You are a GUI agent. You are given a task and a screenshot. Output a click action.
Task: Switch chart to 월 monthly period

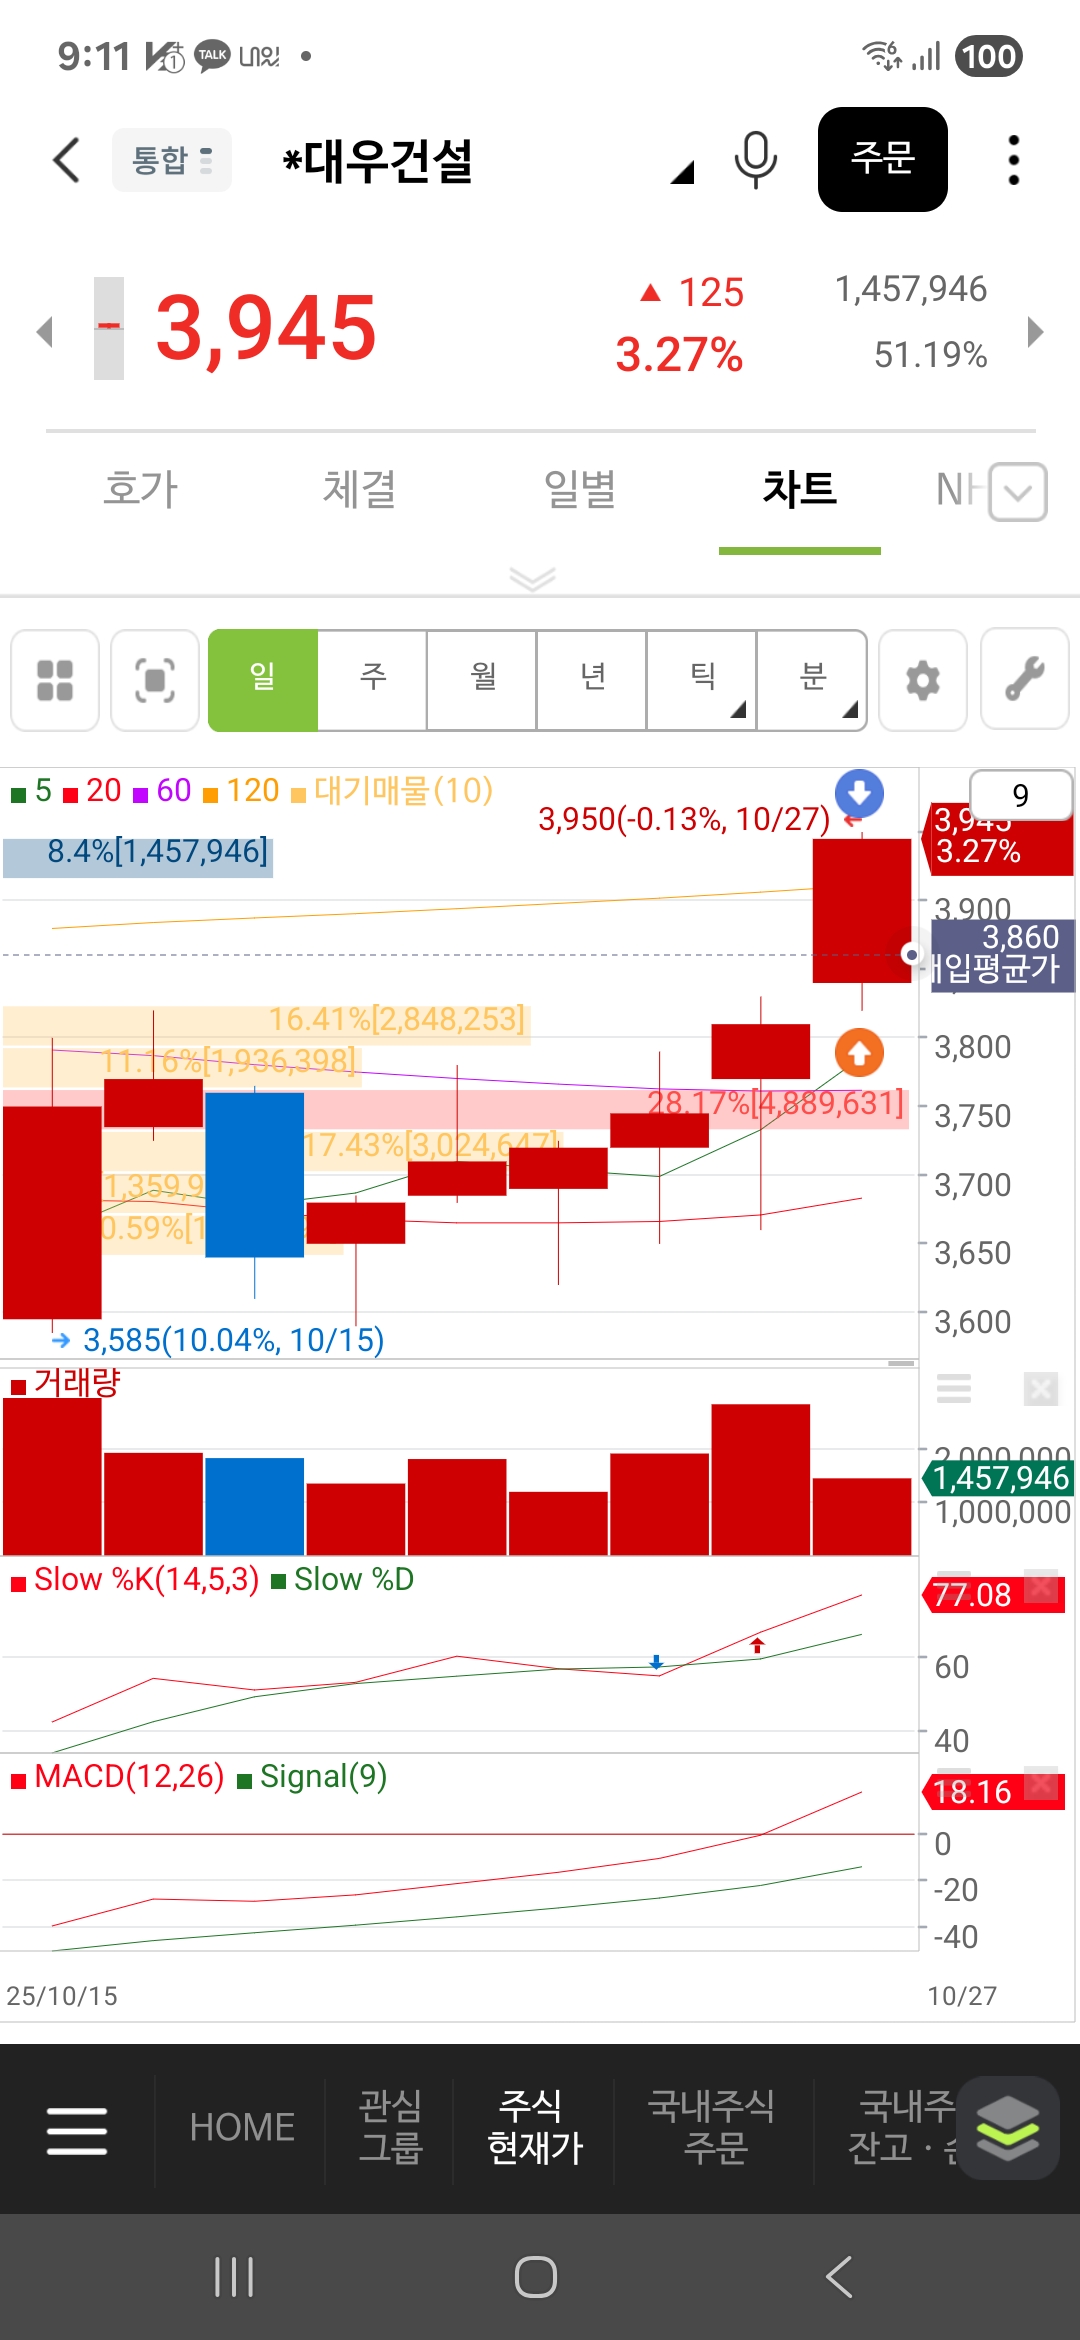click(482, 680)
